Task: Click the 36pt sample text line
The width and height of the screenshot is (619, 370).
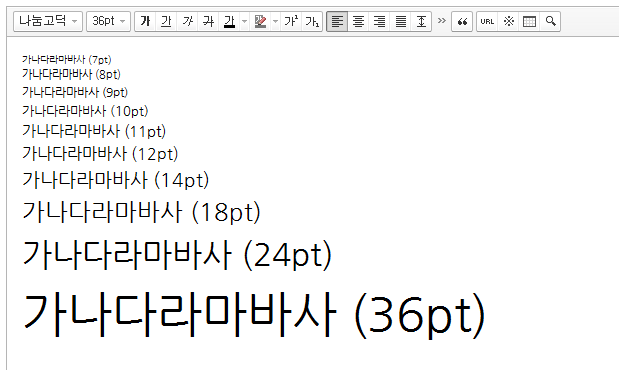Action: click(x=253, y=315)
